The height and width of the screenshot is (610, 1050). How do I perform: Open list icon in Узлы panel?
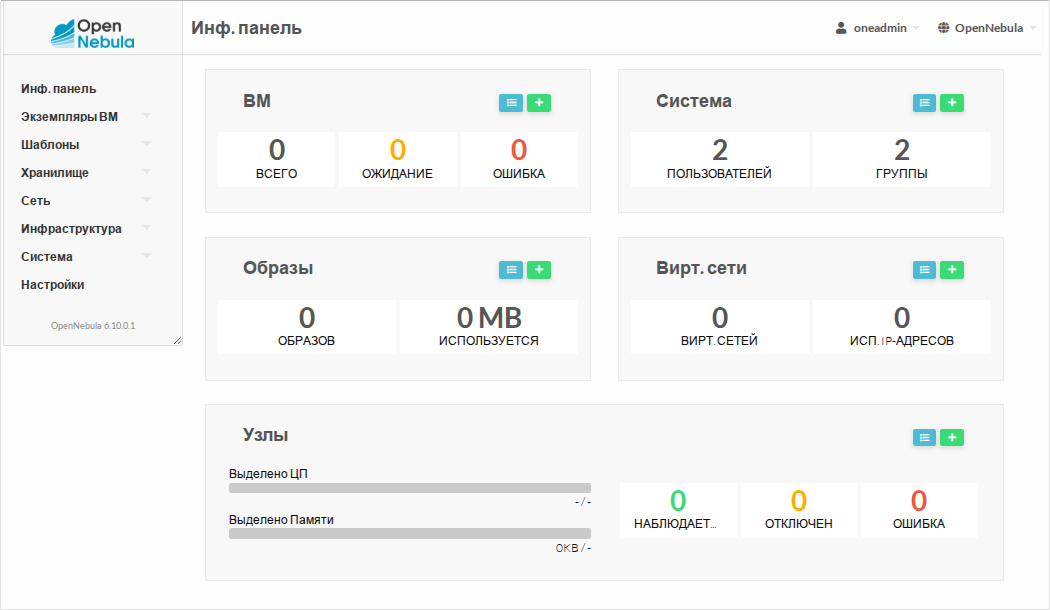[x=924, y=437]
